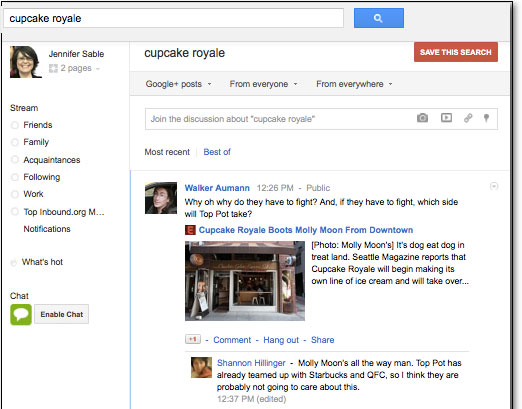The height and width of the screenshot is (409, 522).
Task: Click the green chat bubble icon
Action: click(x=21, y=314)
